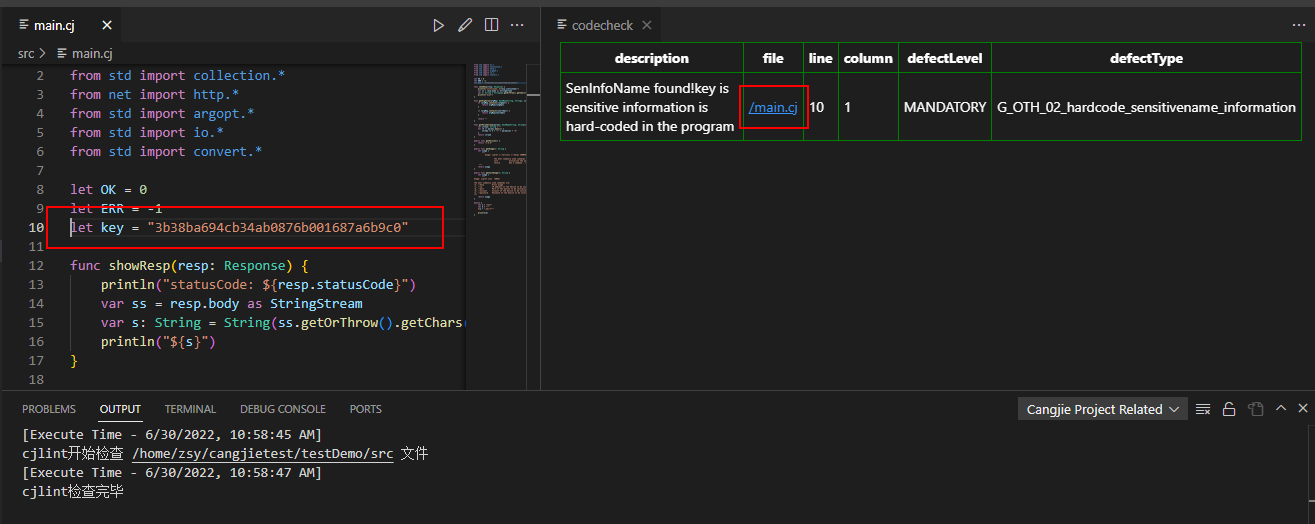
Task: Open the /main.cj link in codecheck table
Action: (x=772, y=107)
